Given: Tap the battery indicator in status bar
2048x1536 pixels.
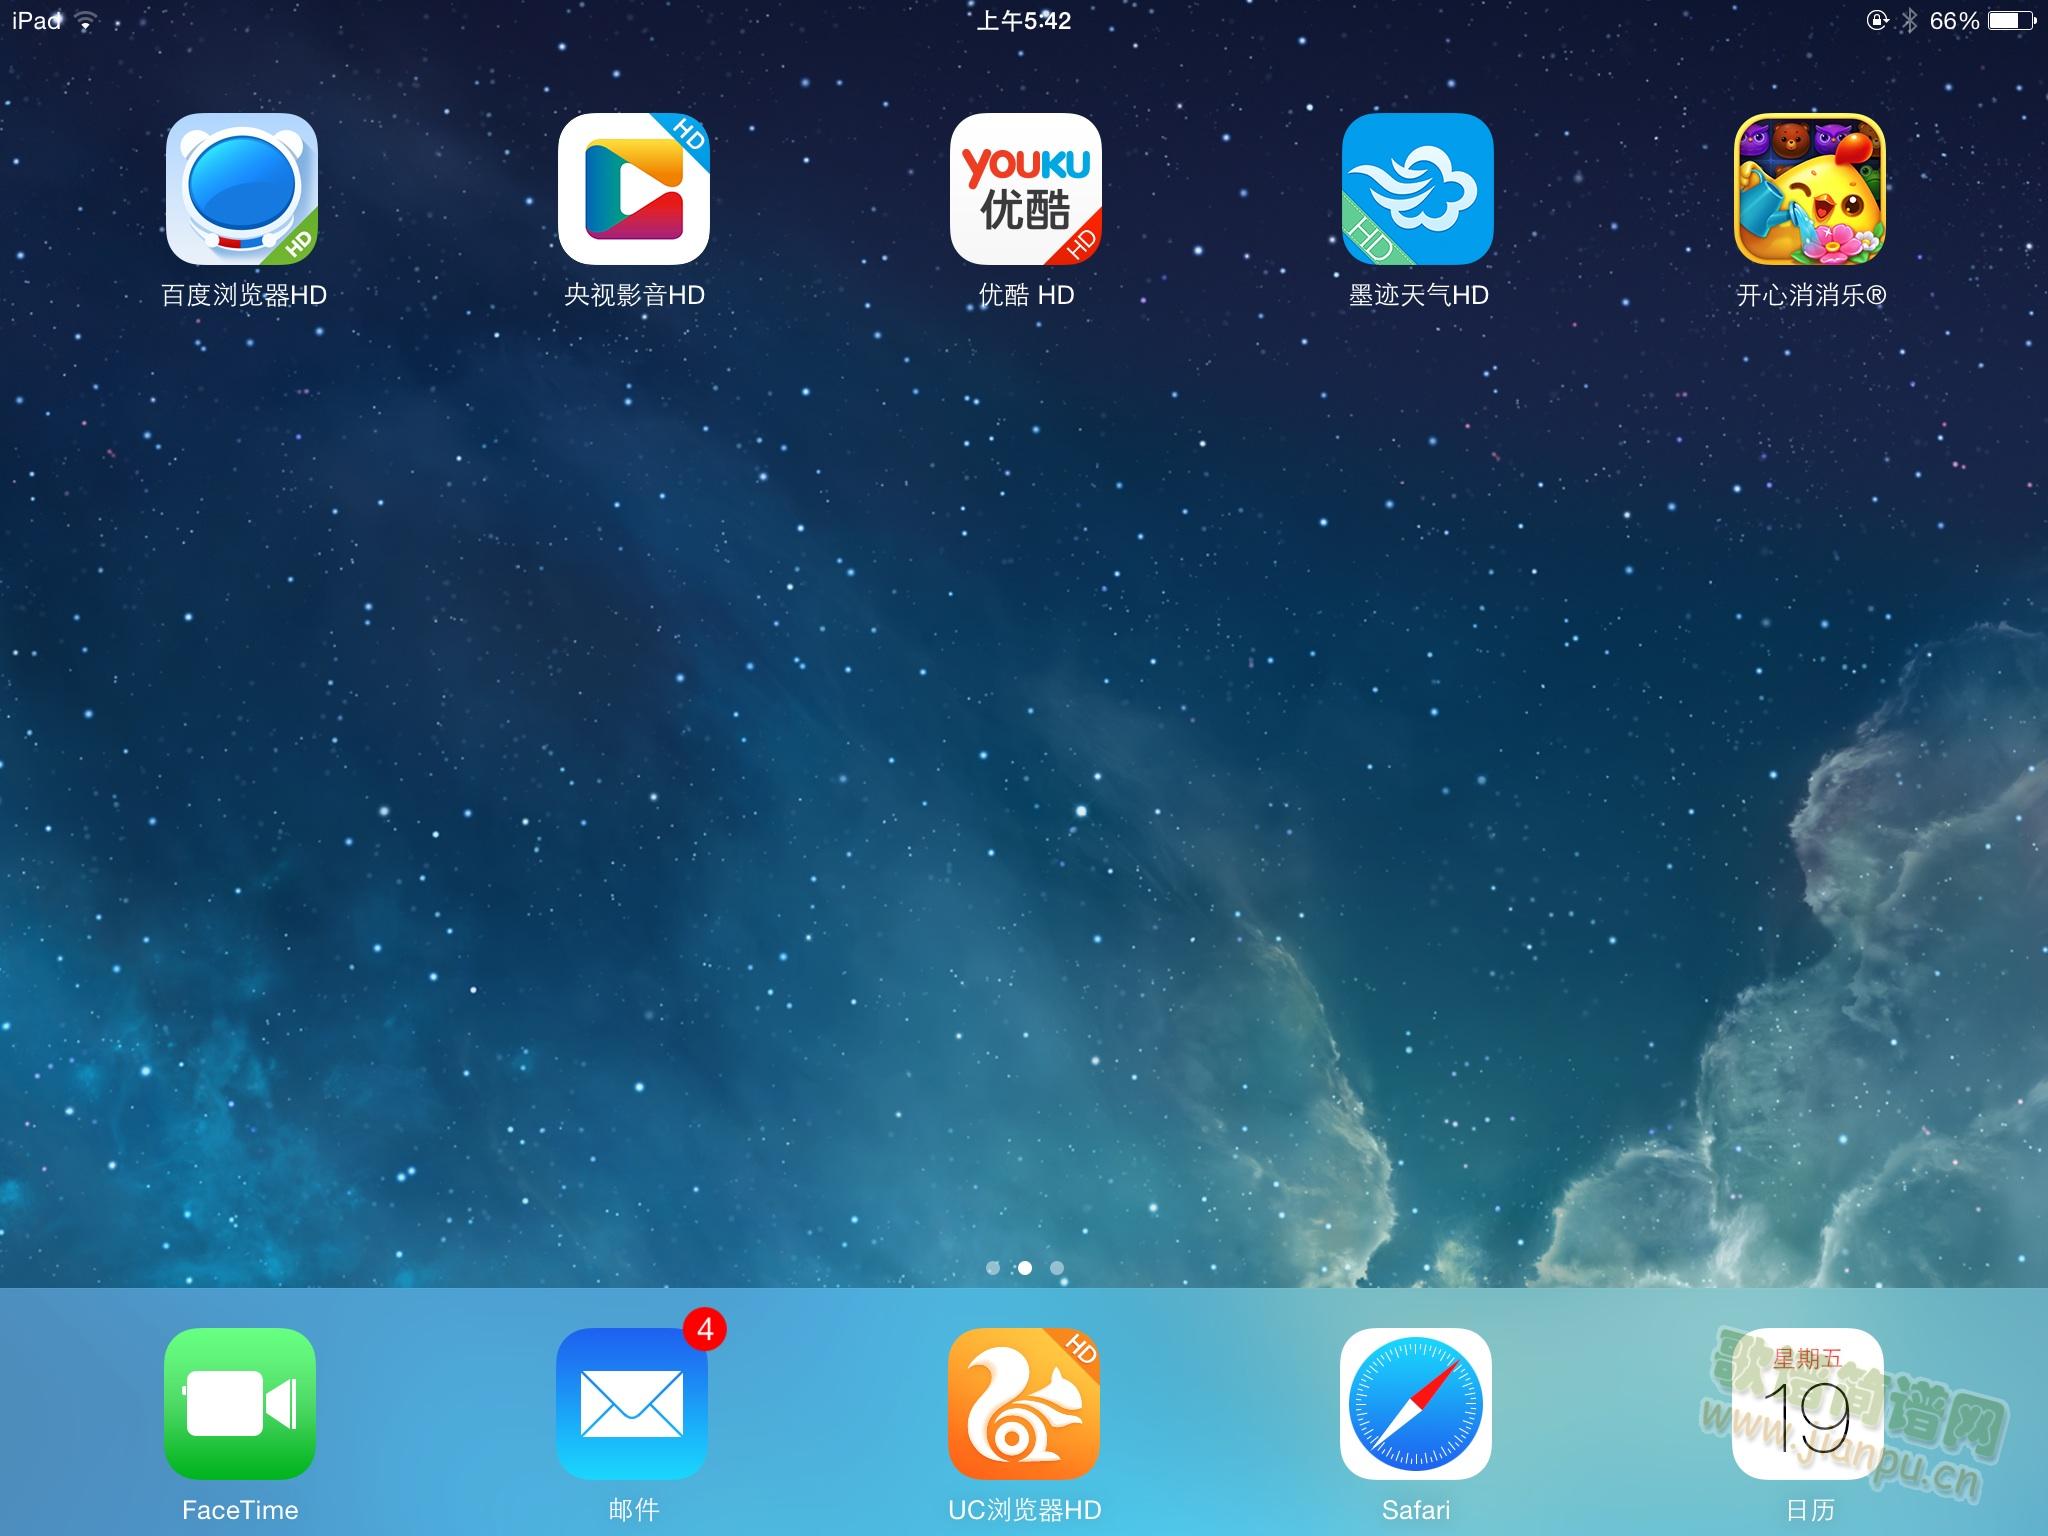Looking at the screenshot, I should pos(2011,21).
